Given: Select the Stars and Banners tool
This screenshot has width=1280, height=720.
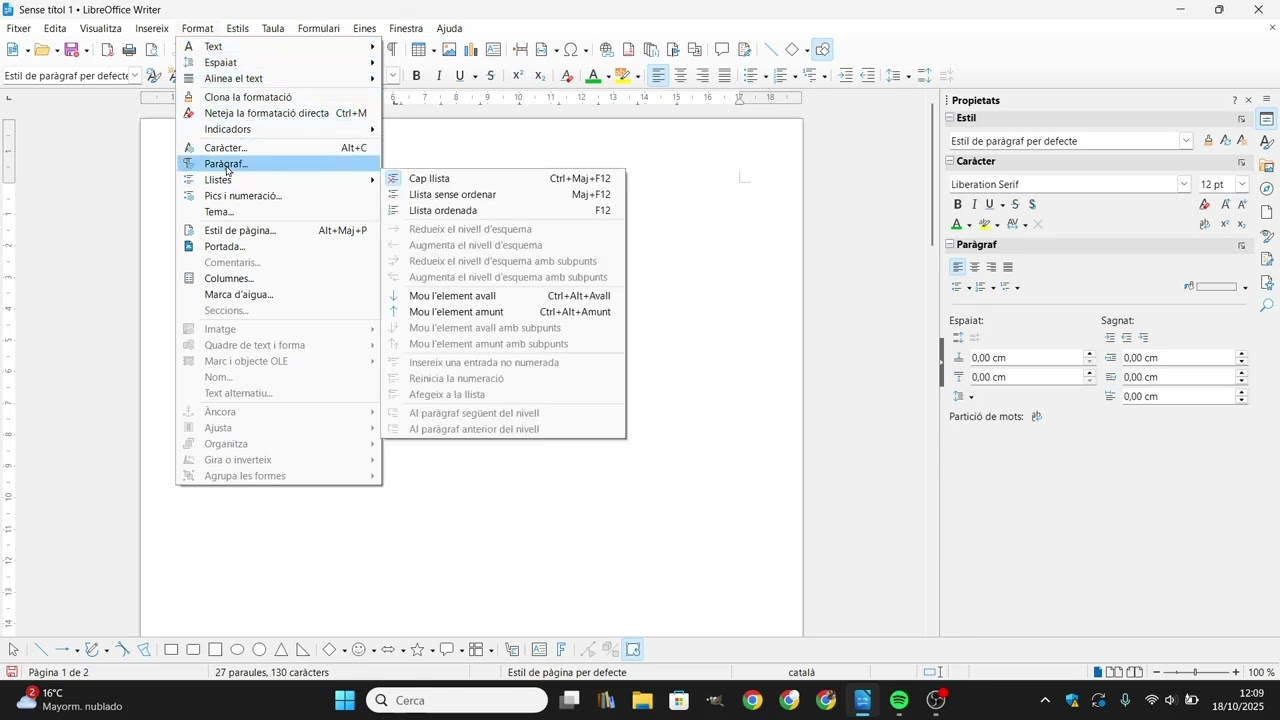Looking at the screenshot, I should tap(417, 650).
